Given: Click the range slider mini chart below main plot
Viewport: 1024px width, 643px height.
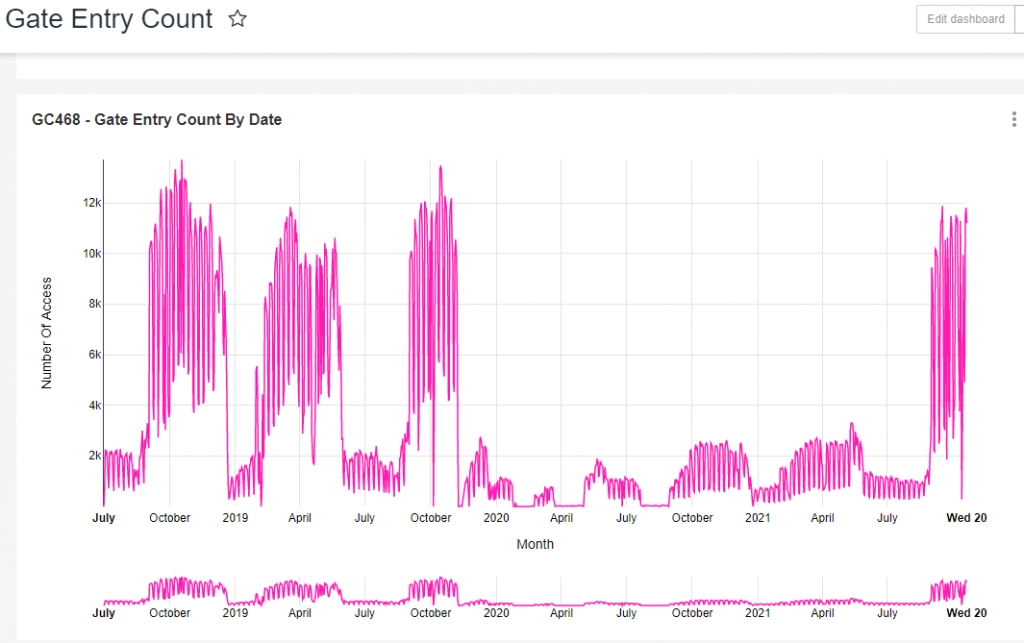Looking at the screenshot, I should click(x=535, y=591).
